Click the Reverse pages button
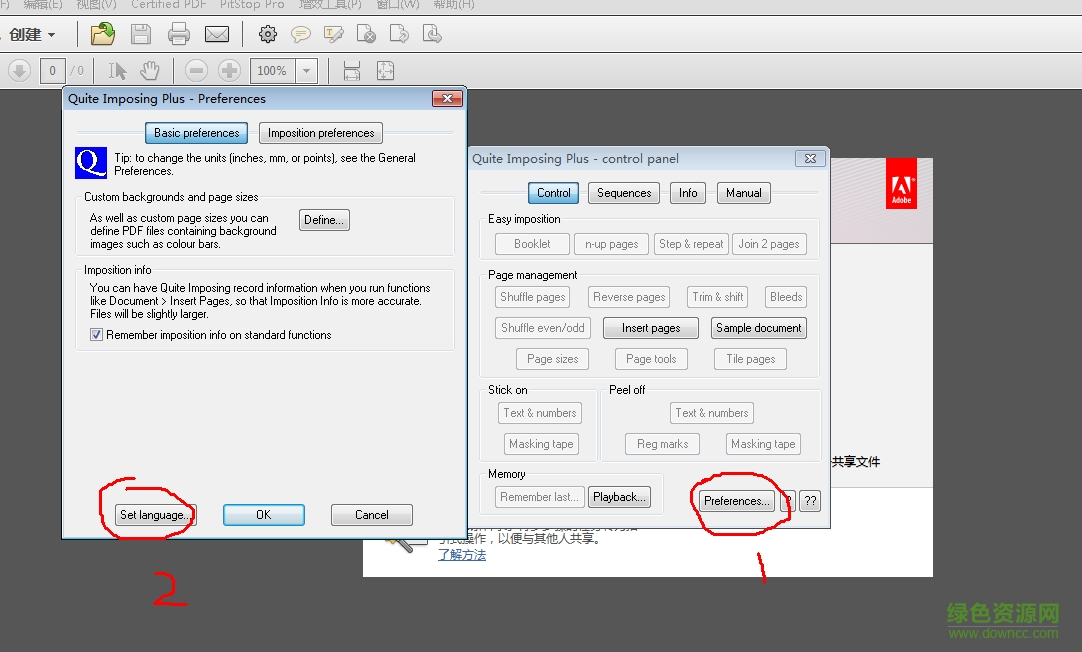 pyautogui.click(x=629, y=297)
